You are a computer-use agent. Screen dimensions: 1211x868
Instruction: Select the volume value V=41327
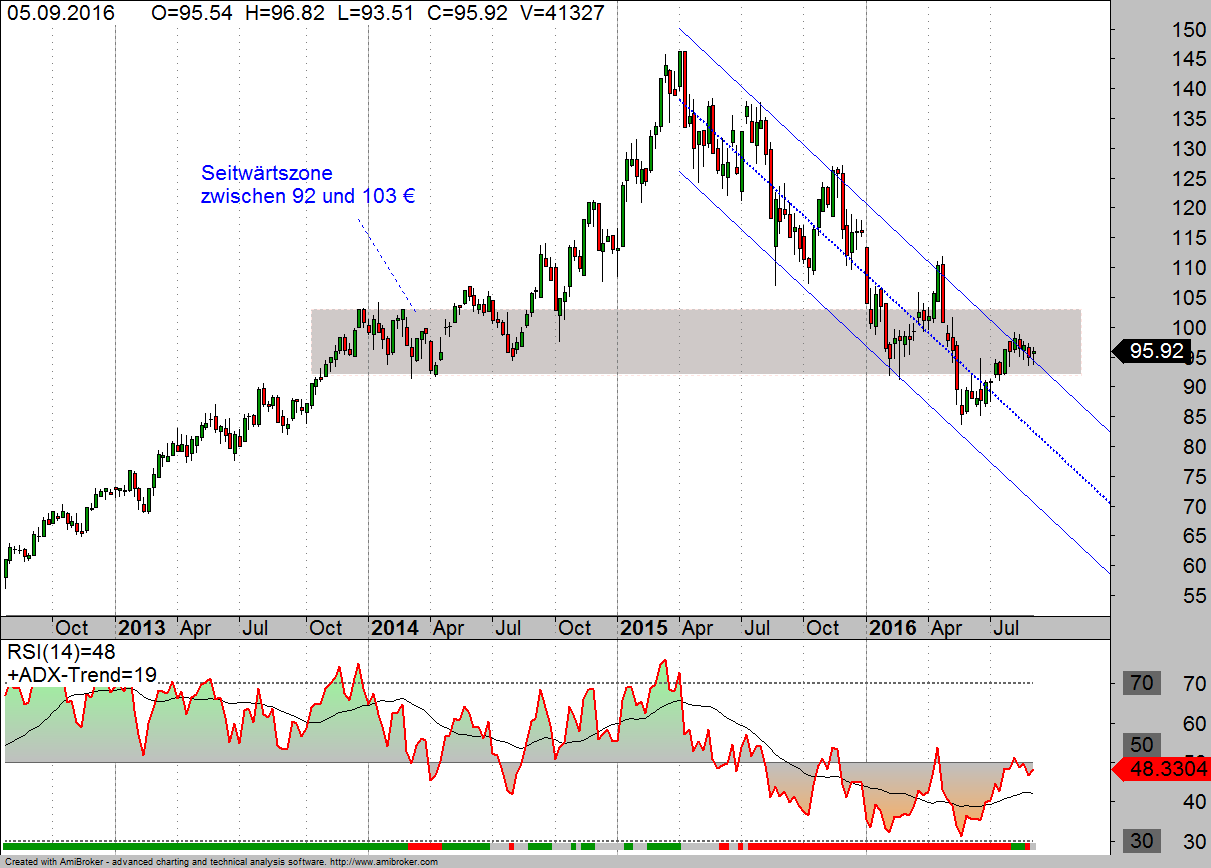[560, 14]
